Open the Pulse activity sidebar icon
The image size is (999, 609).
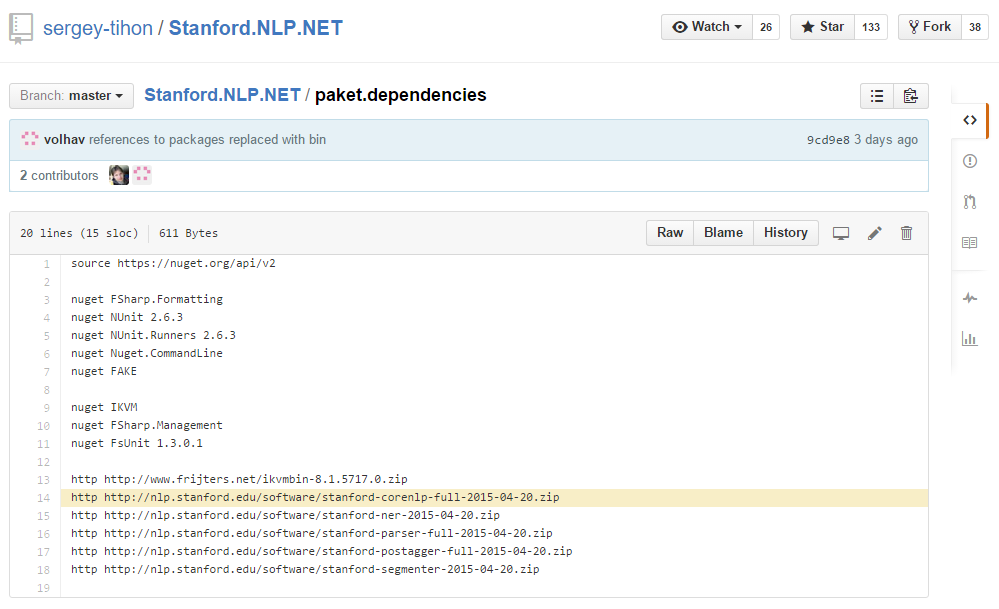[970, 298]
